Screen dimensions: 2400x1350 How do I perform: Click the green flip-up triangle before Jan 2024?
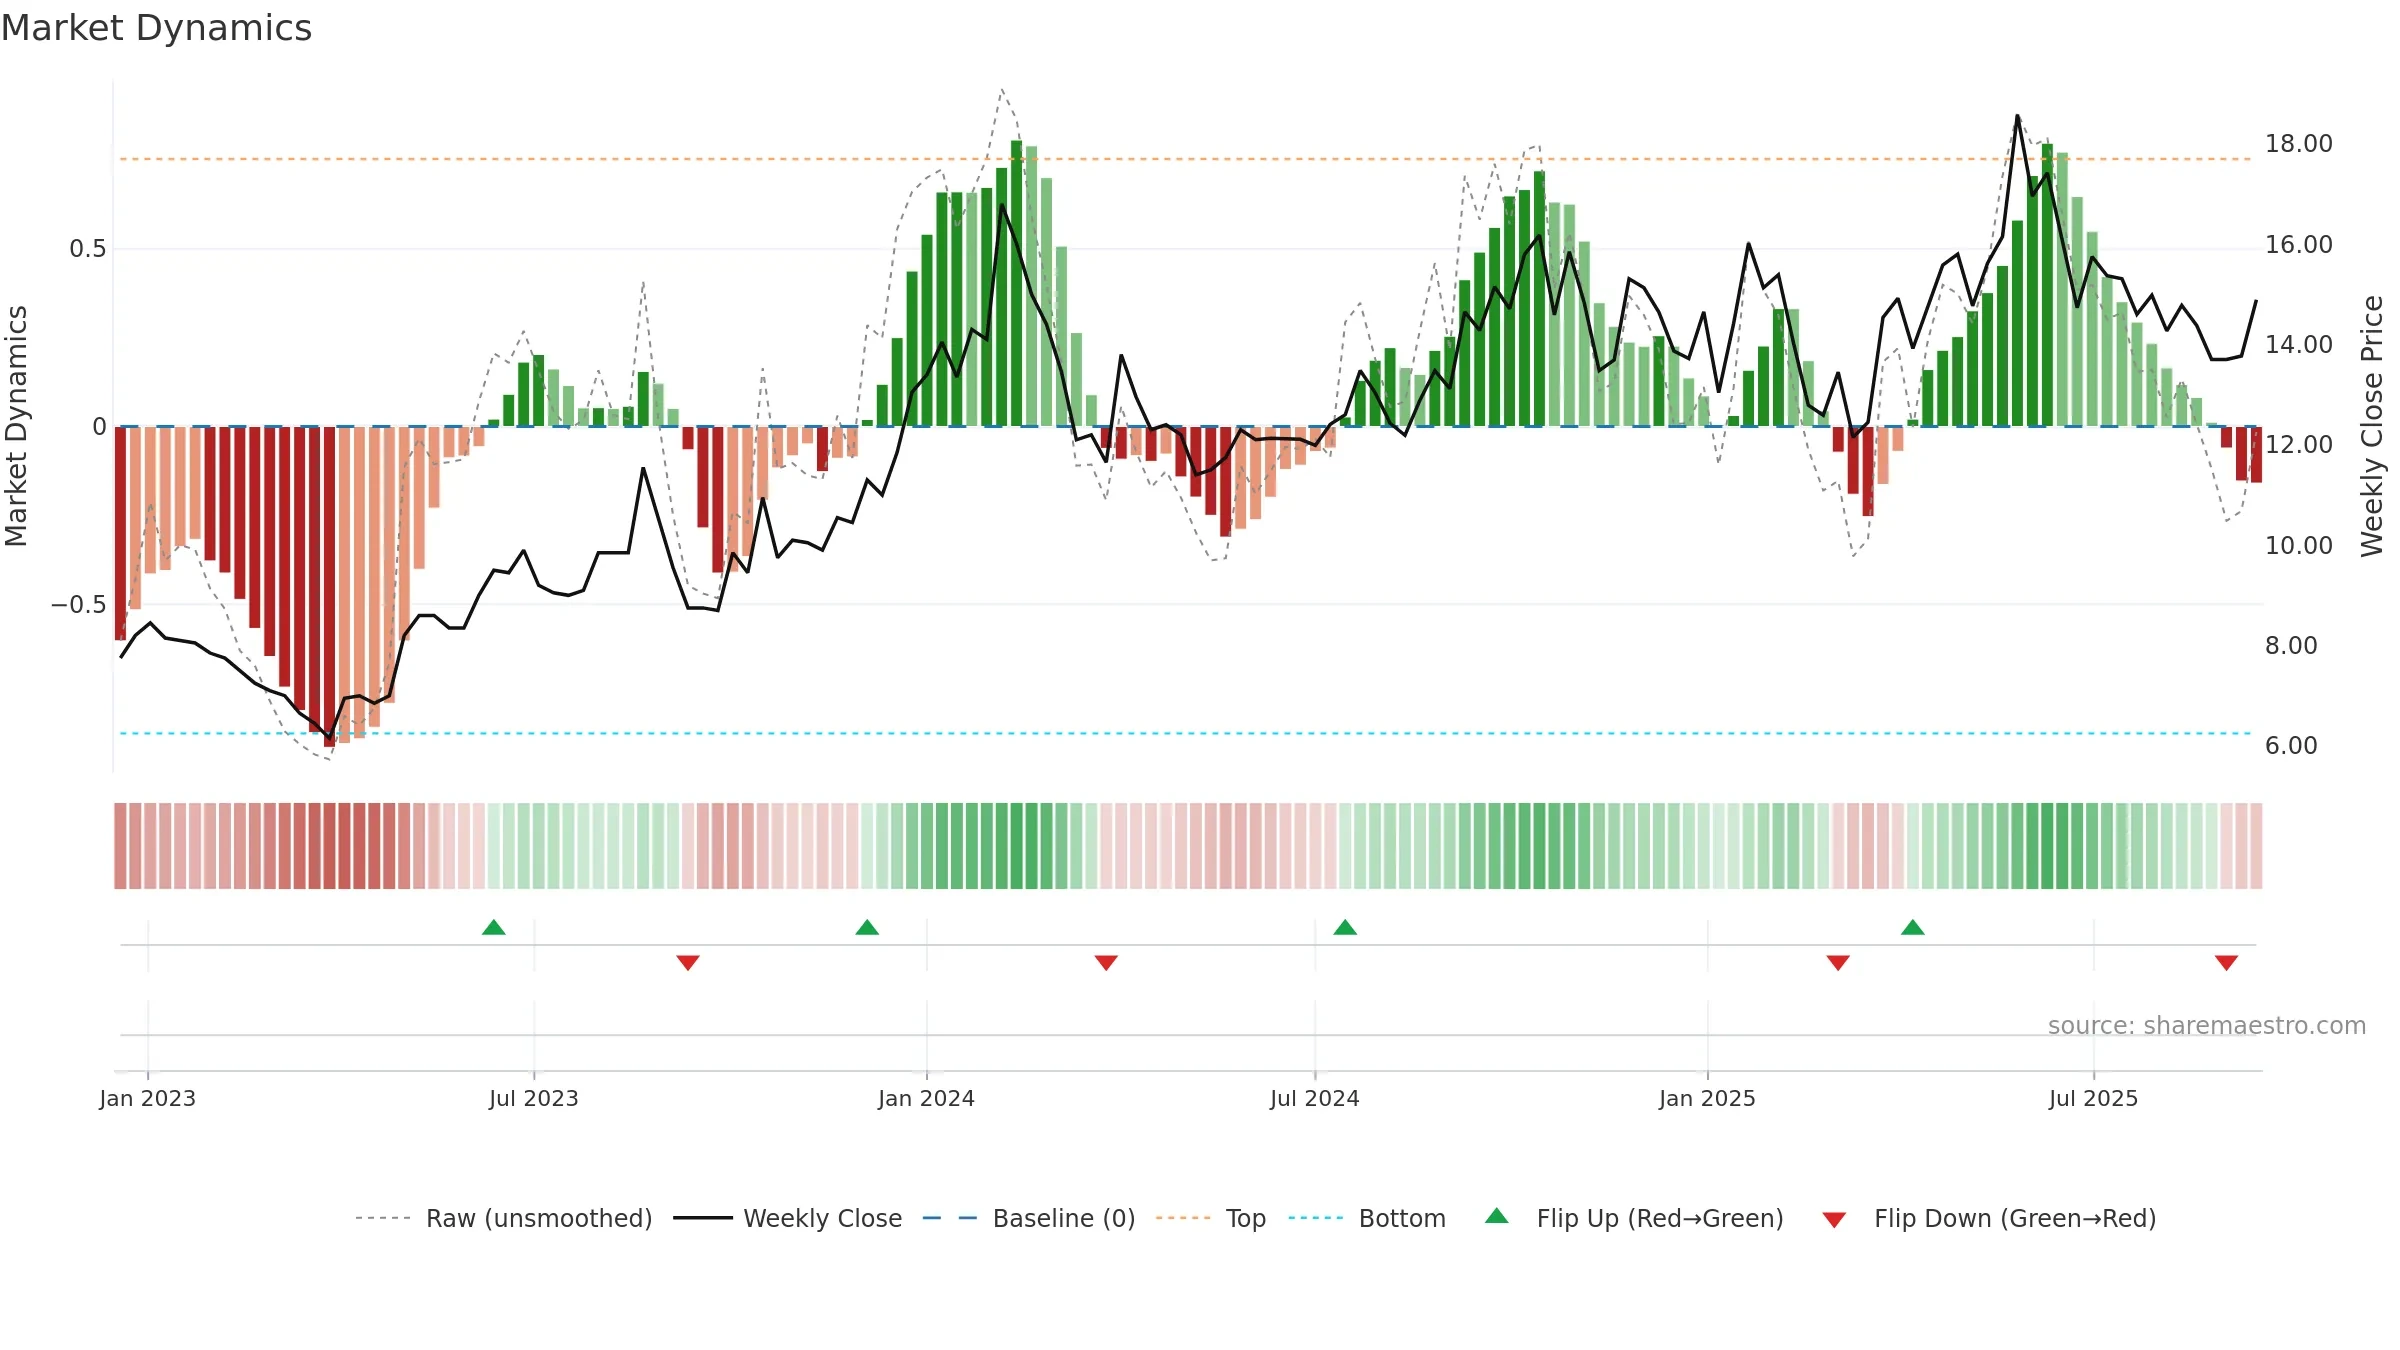coord(867,927)
